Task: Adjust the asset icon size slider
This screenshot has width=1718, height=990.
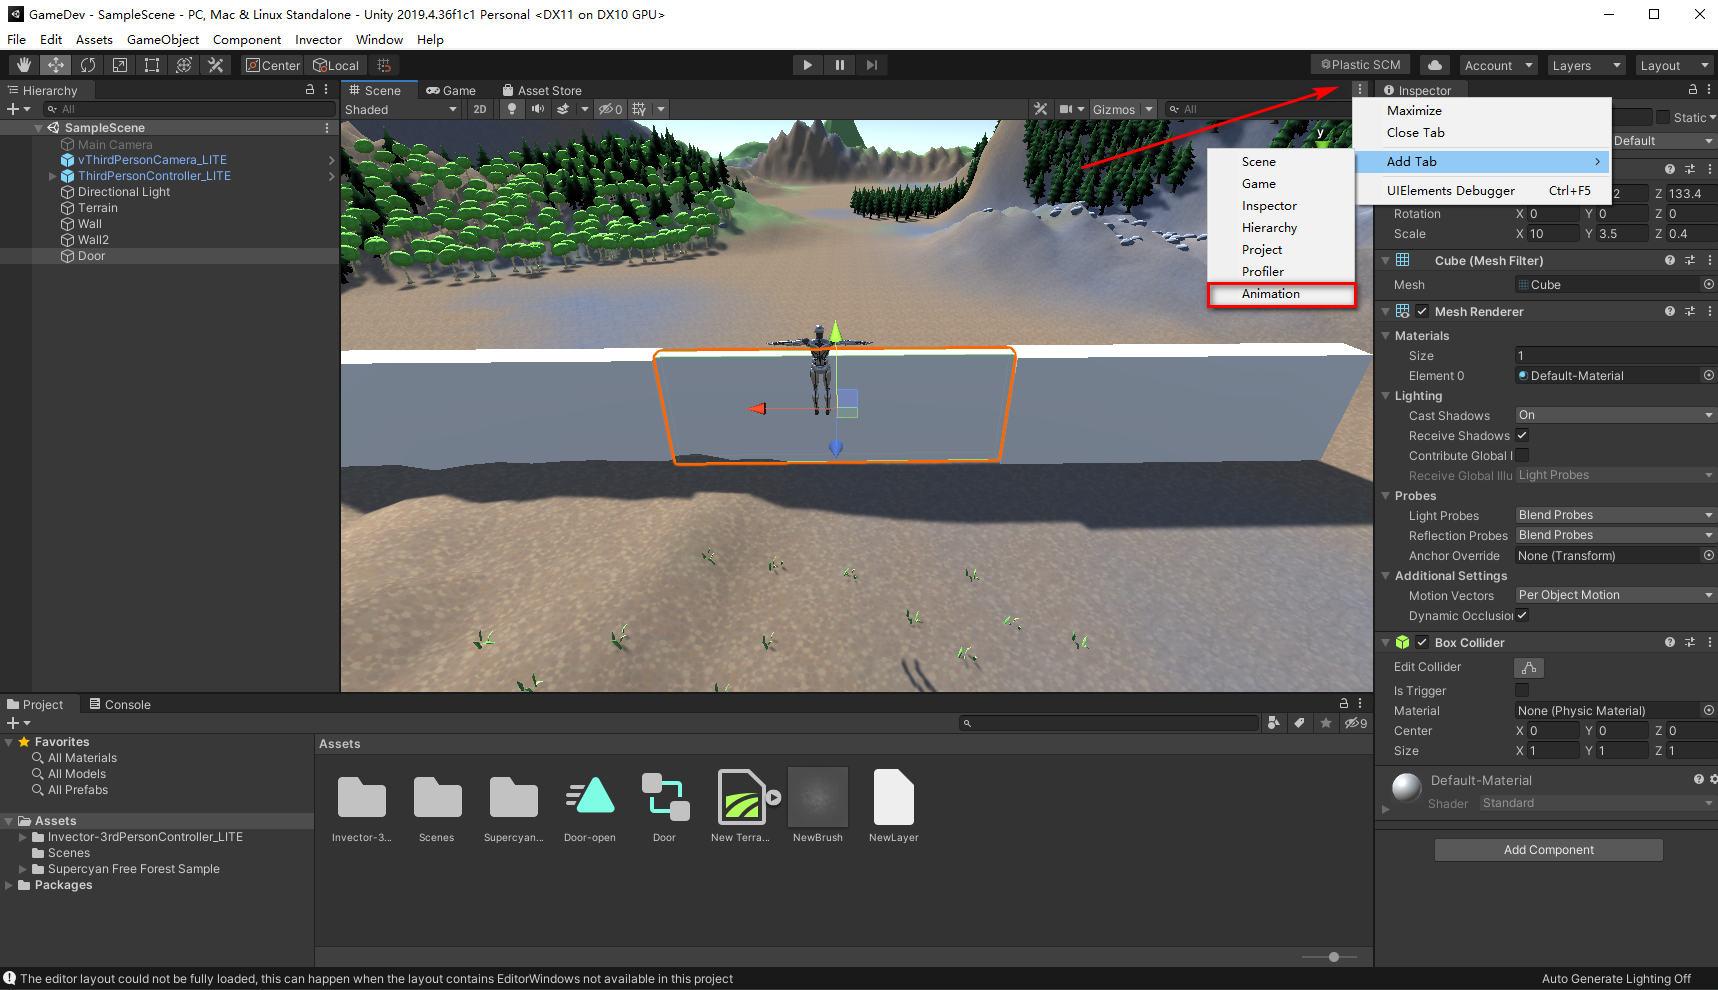Action: point(1334,957)
